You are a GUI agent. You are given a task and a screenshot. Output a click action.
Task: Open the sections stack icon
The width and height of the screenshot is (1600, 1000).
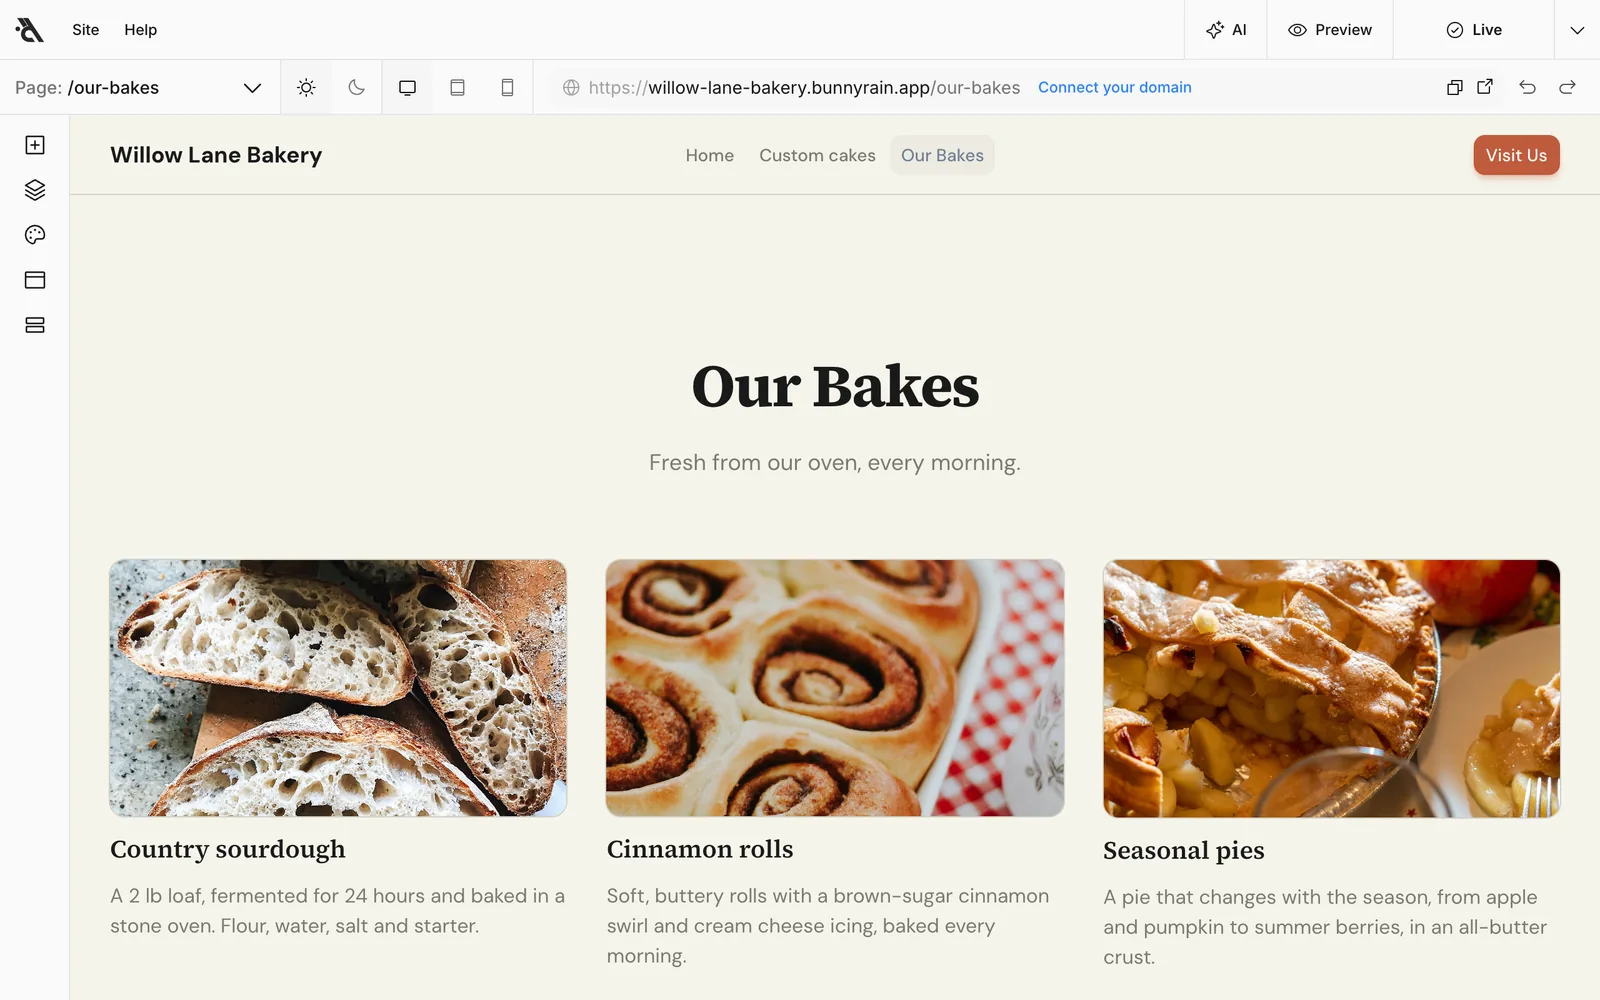(x=35, y=325)
